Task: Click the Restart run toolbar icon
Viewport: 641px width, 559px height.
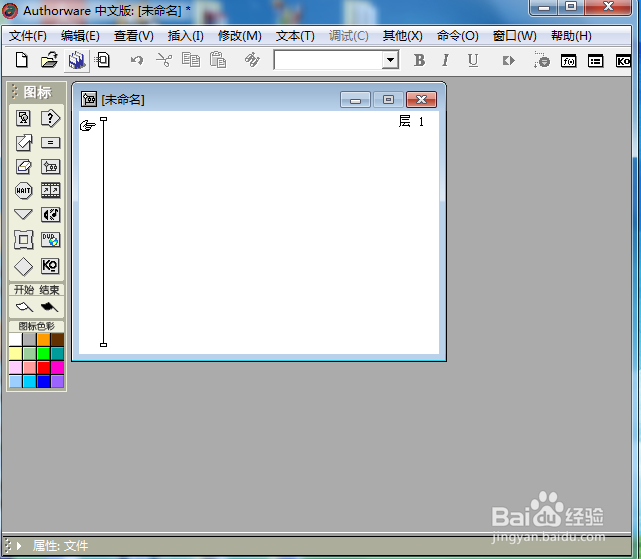Action: pos(508,61)
